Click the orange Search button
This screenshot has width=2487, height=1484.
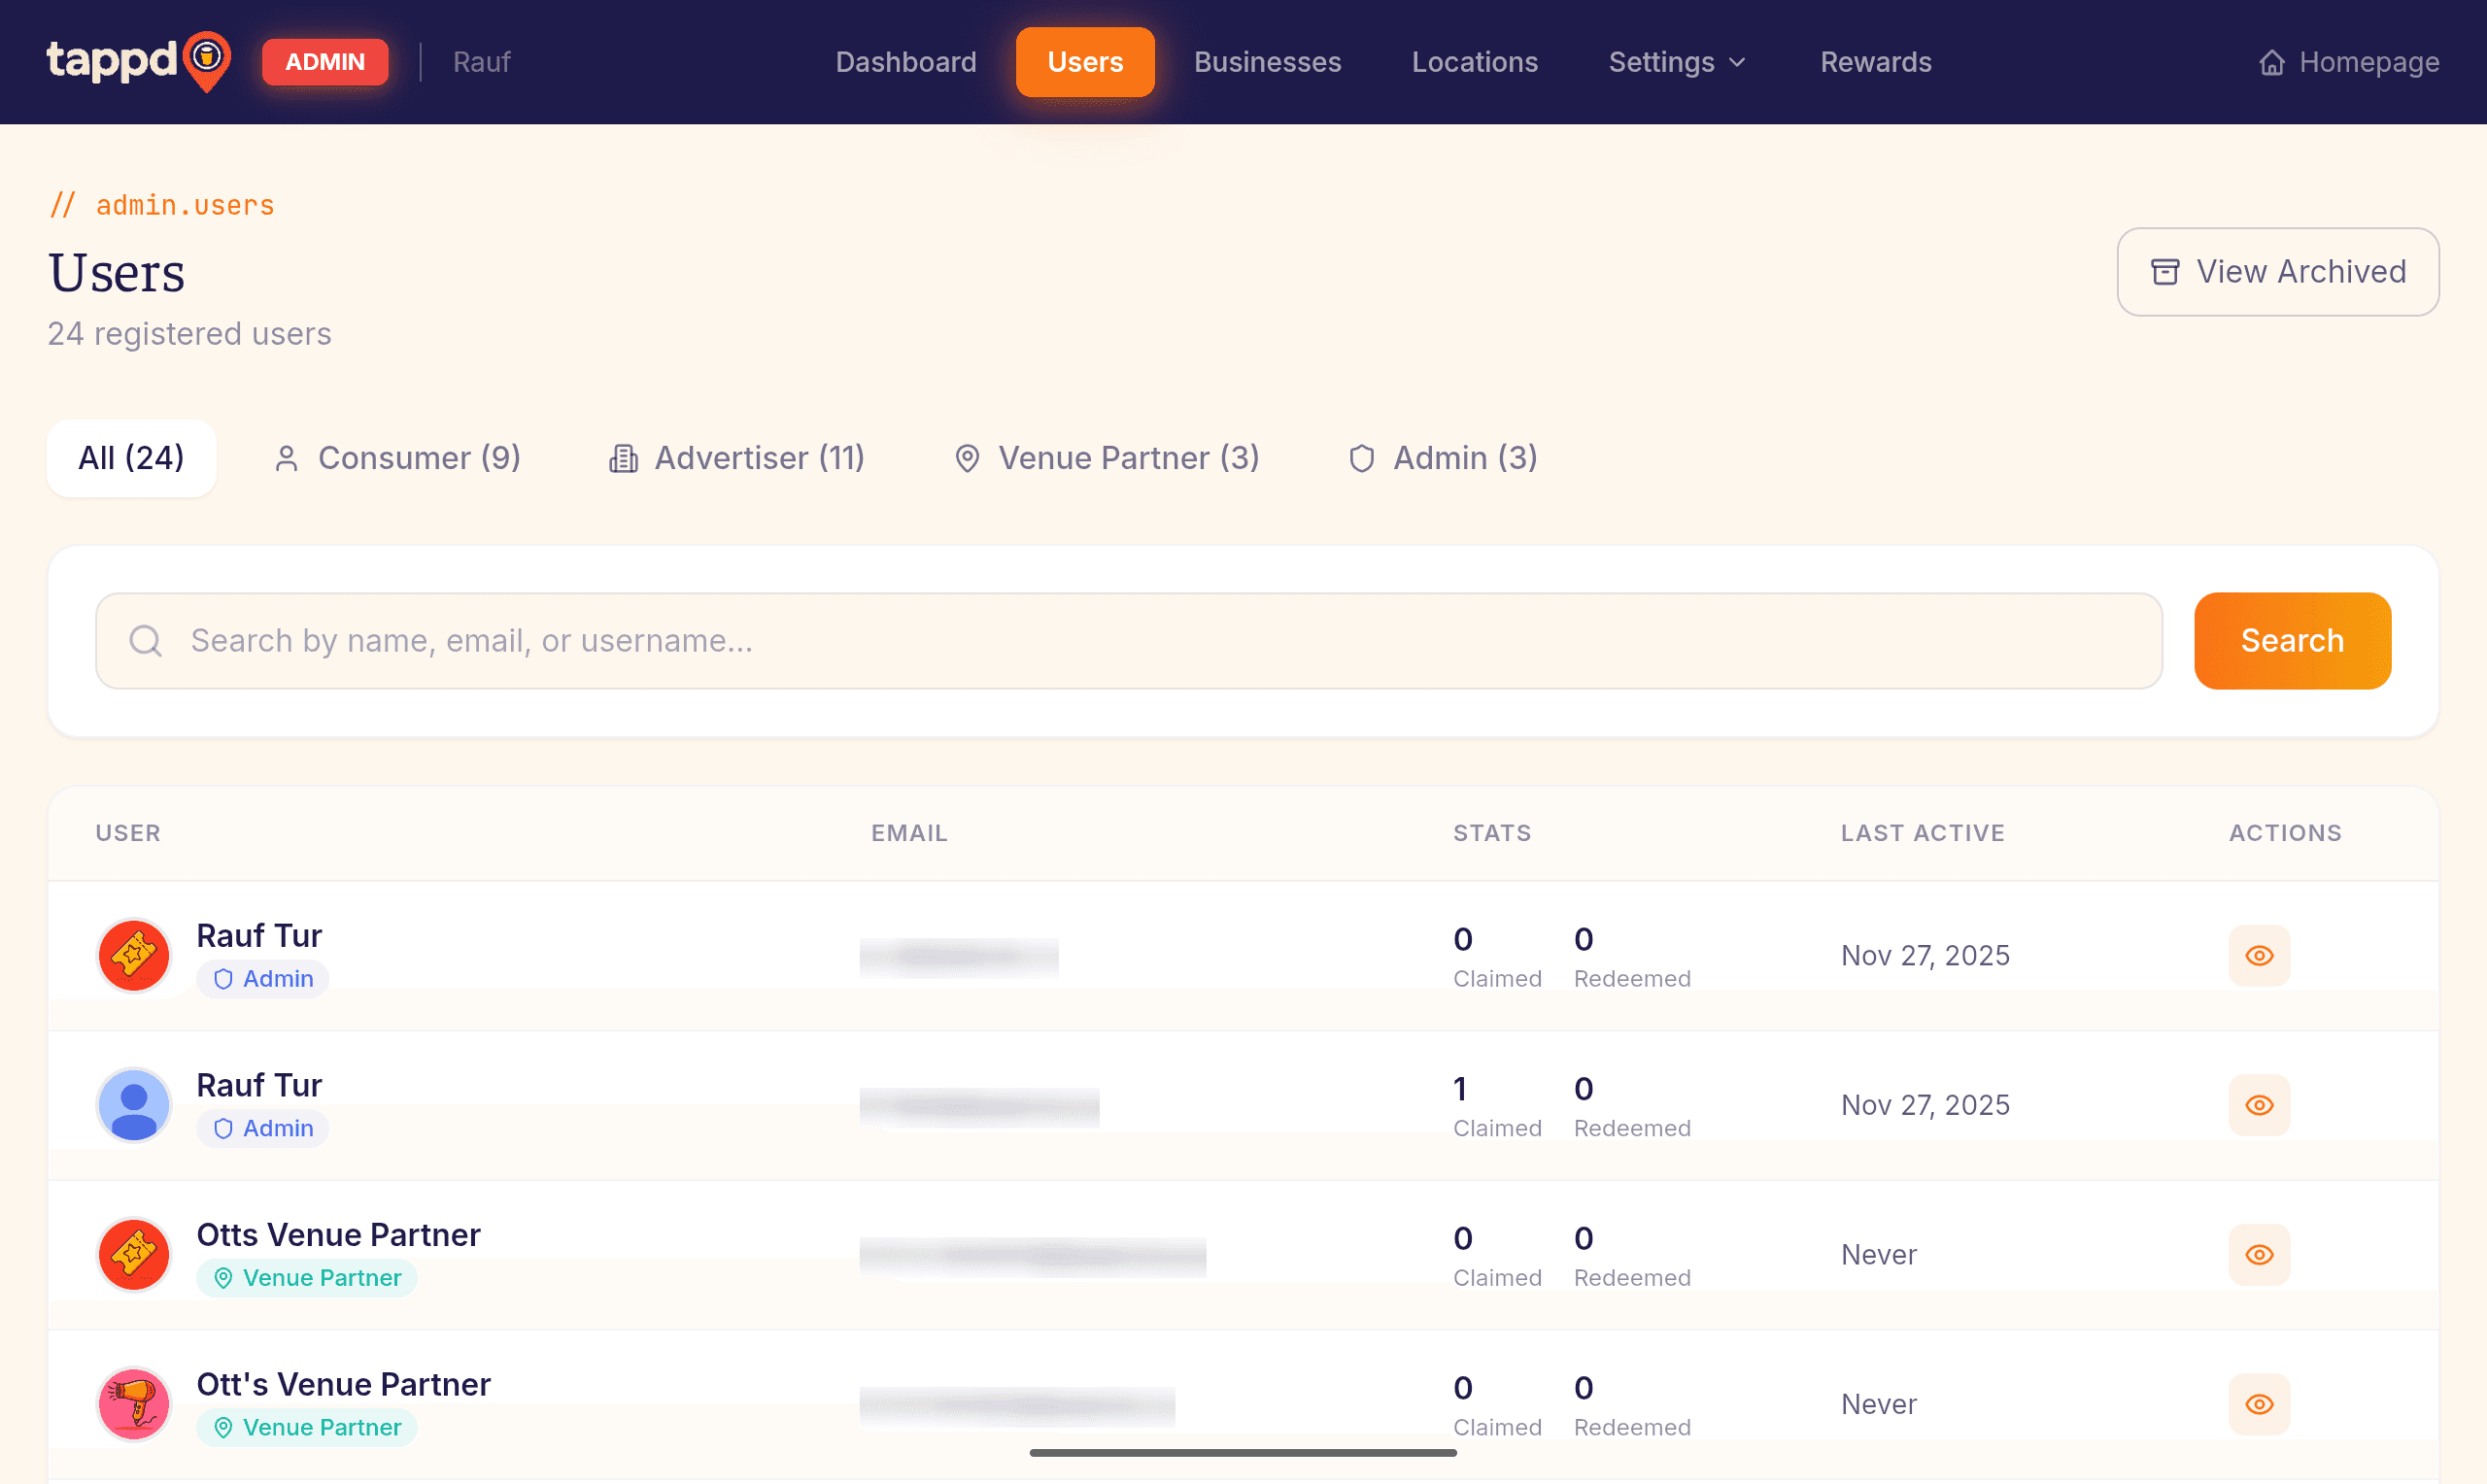pyautogui.click(x=2292, y=641)
